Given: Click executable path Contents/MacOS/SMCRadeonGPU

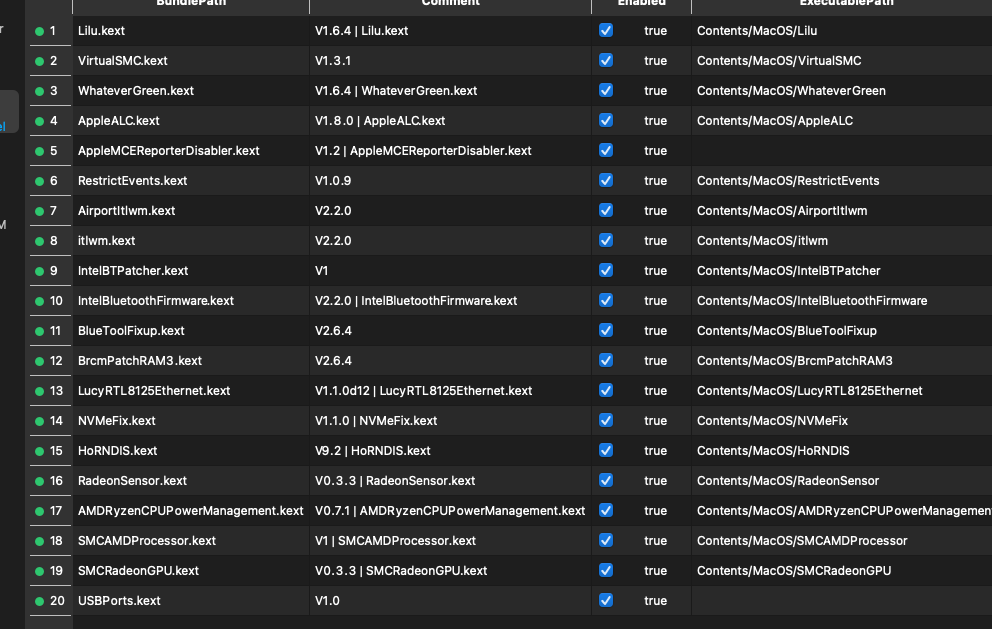Looking at the screenshot, I should click(794, 570).
